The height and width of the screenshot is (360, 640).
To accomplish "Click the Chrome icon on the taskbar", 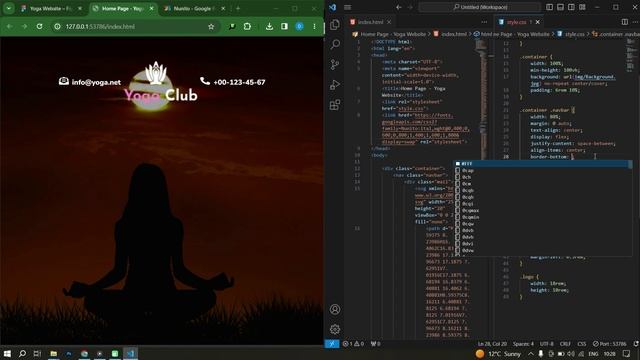I will 84,353.
